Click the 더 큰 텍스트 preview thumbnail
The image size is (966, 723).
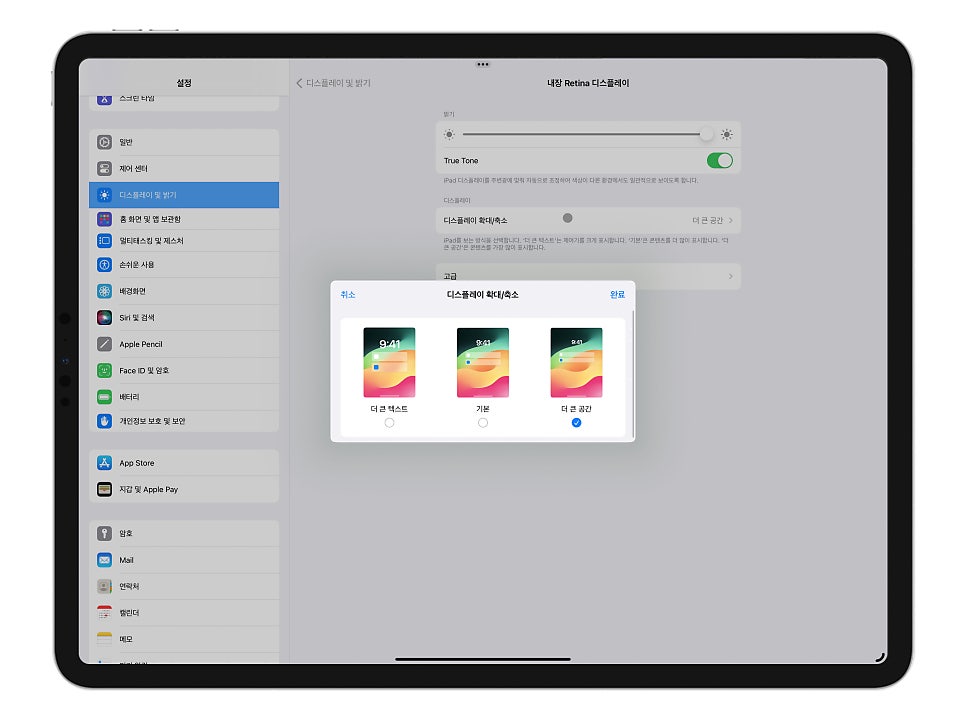[389, 363]
